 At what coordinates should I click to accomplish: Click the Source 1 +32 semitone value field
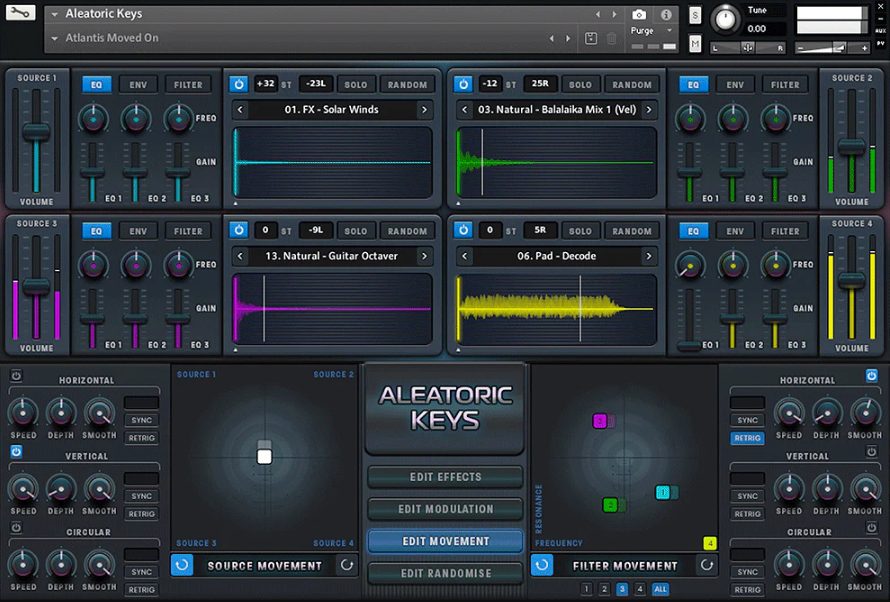click(x=265, y=84)
